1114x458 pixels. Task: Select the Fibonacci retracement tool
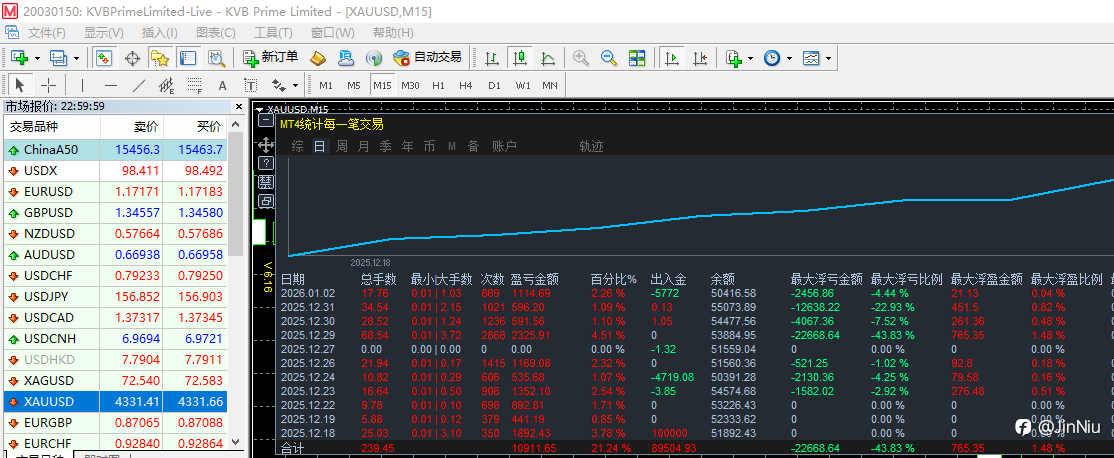(194, 85)
